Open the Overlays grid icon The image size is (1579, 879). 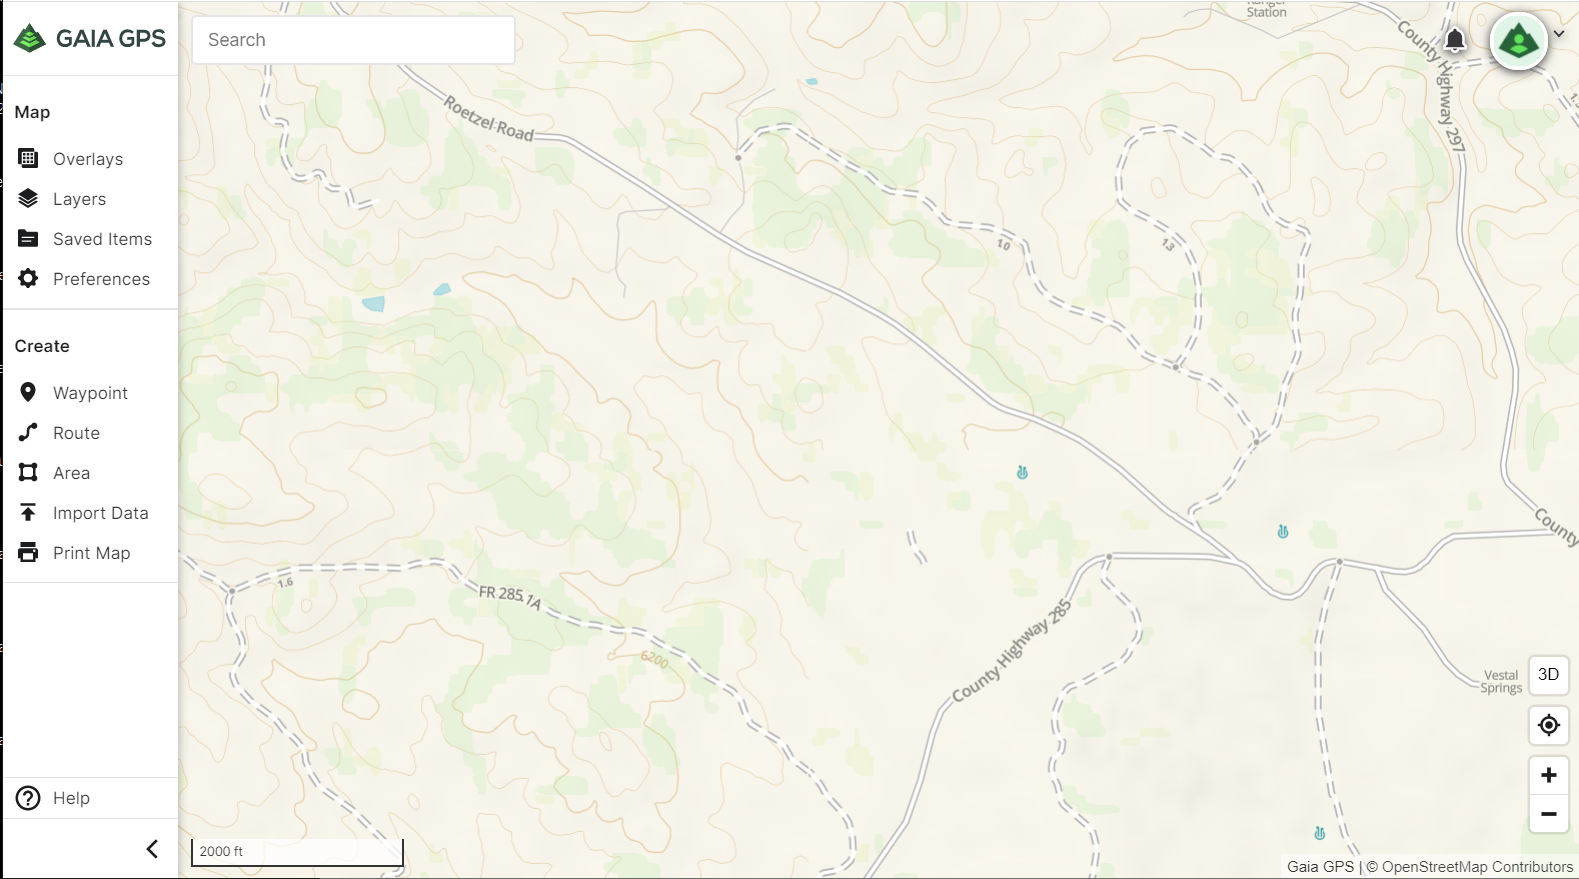tap(28, 158)
